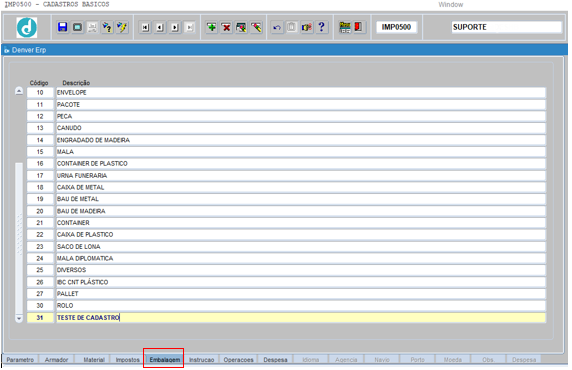572x370 pixels.
Task: Click the duplicate record icon
Action: coord(241,27)
